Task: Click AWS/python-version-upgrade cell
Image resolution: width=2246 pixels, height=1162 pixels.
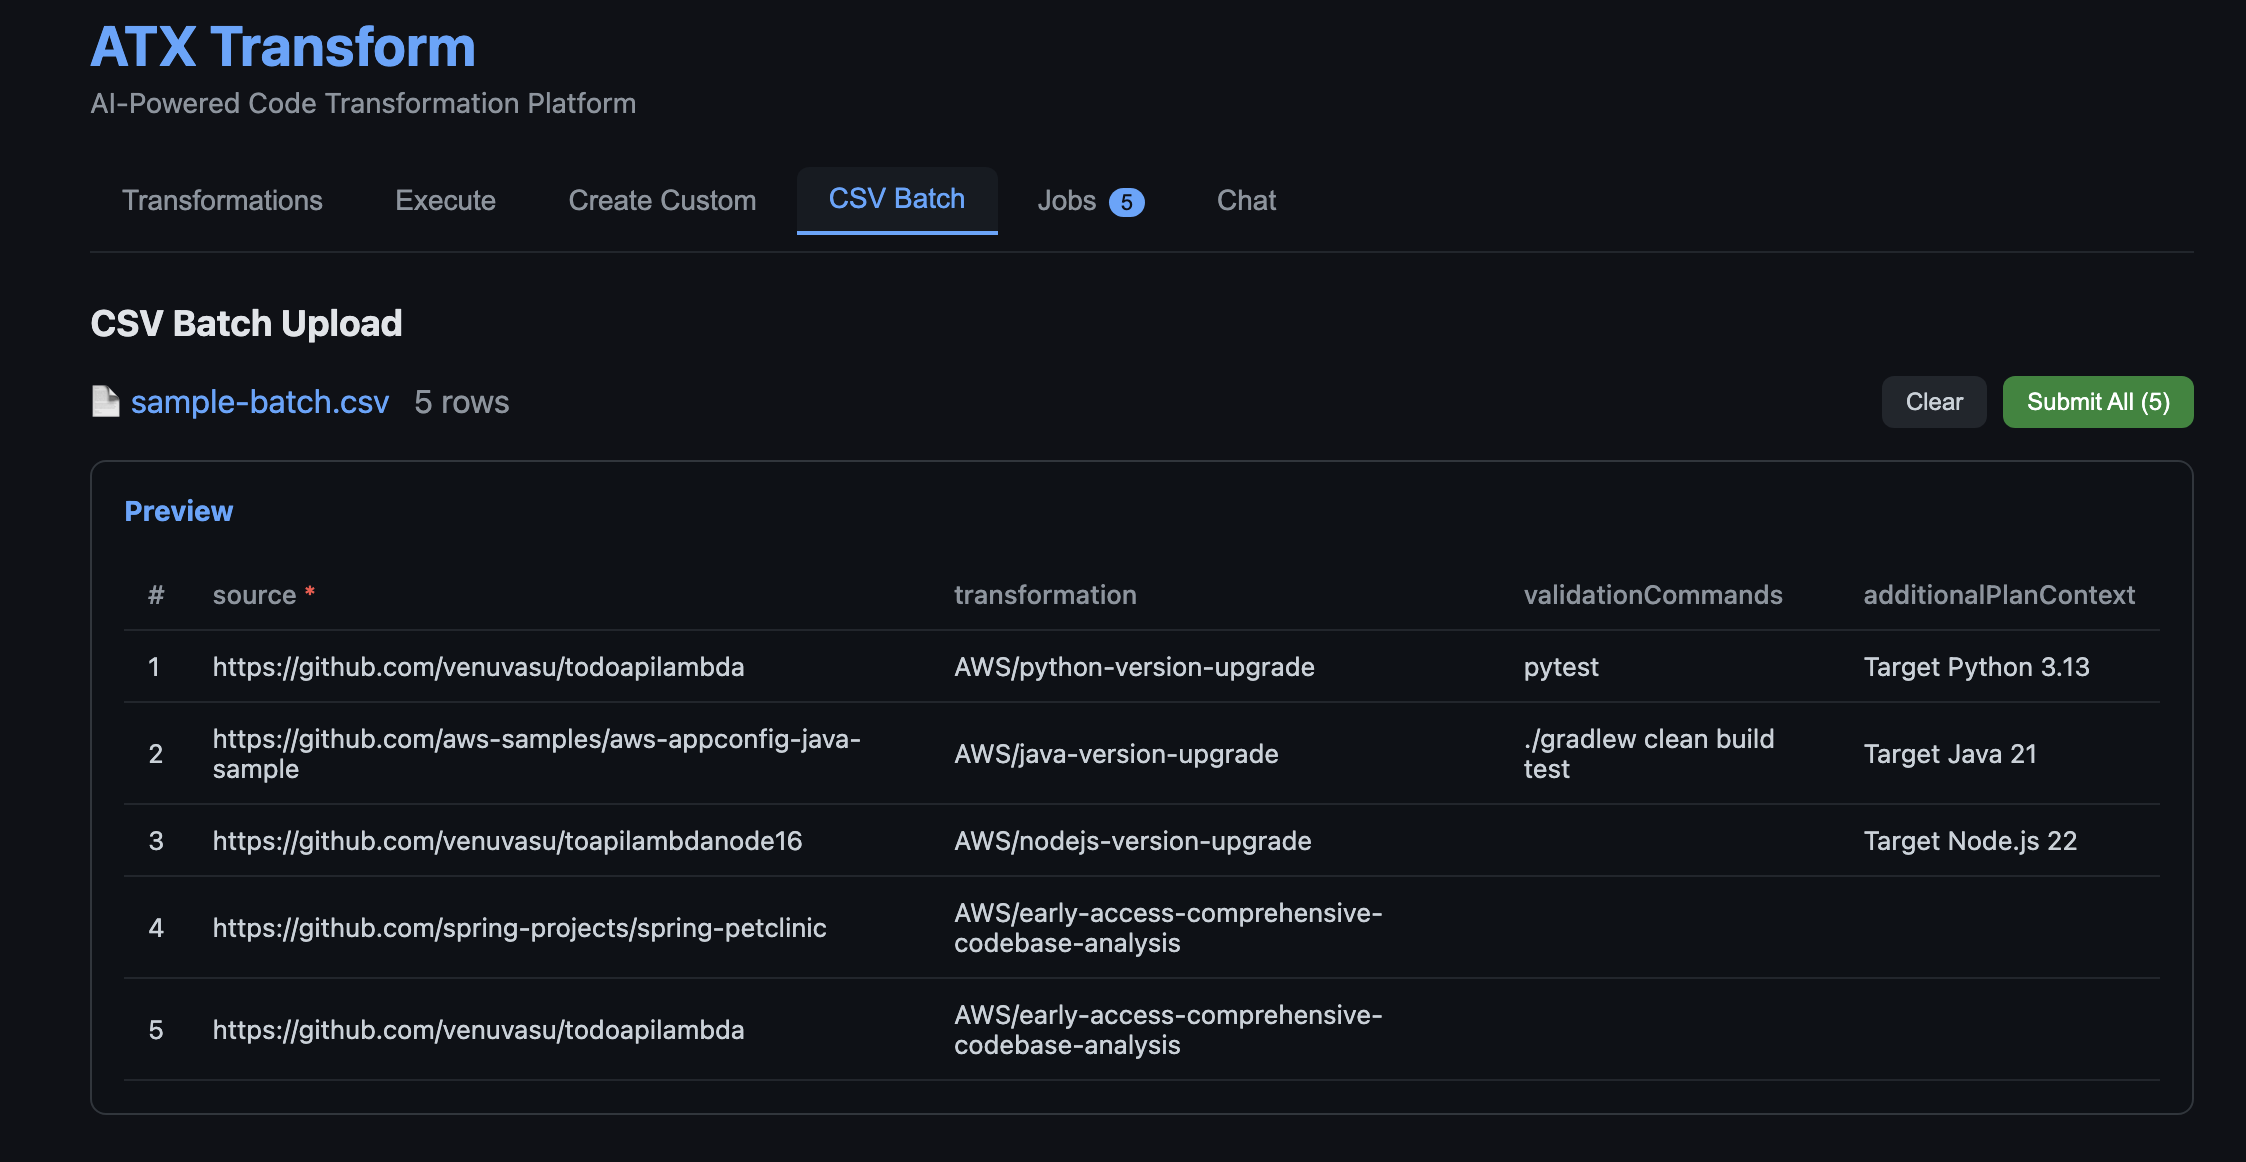Action: (1134, 667)
